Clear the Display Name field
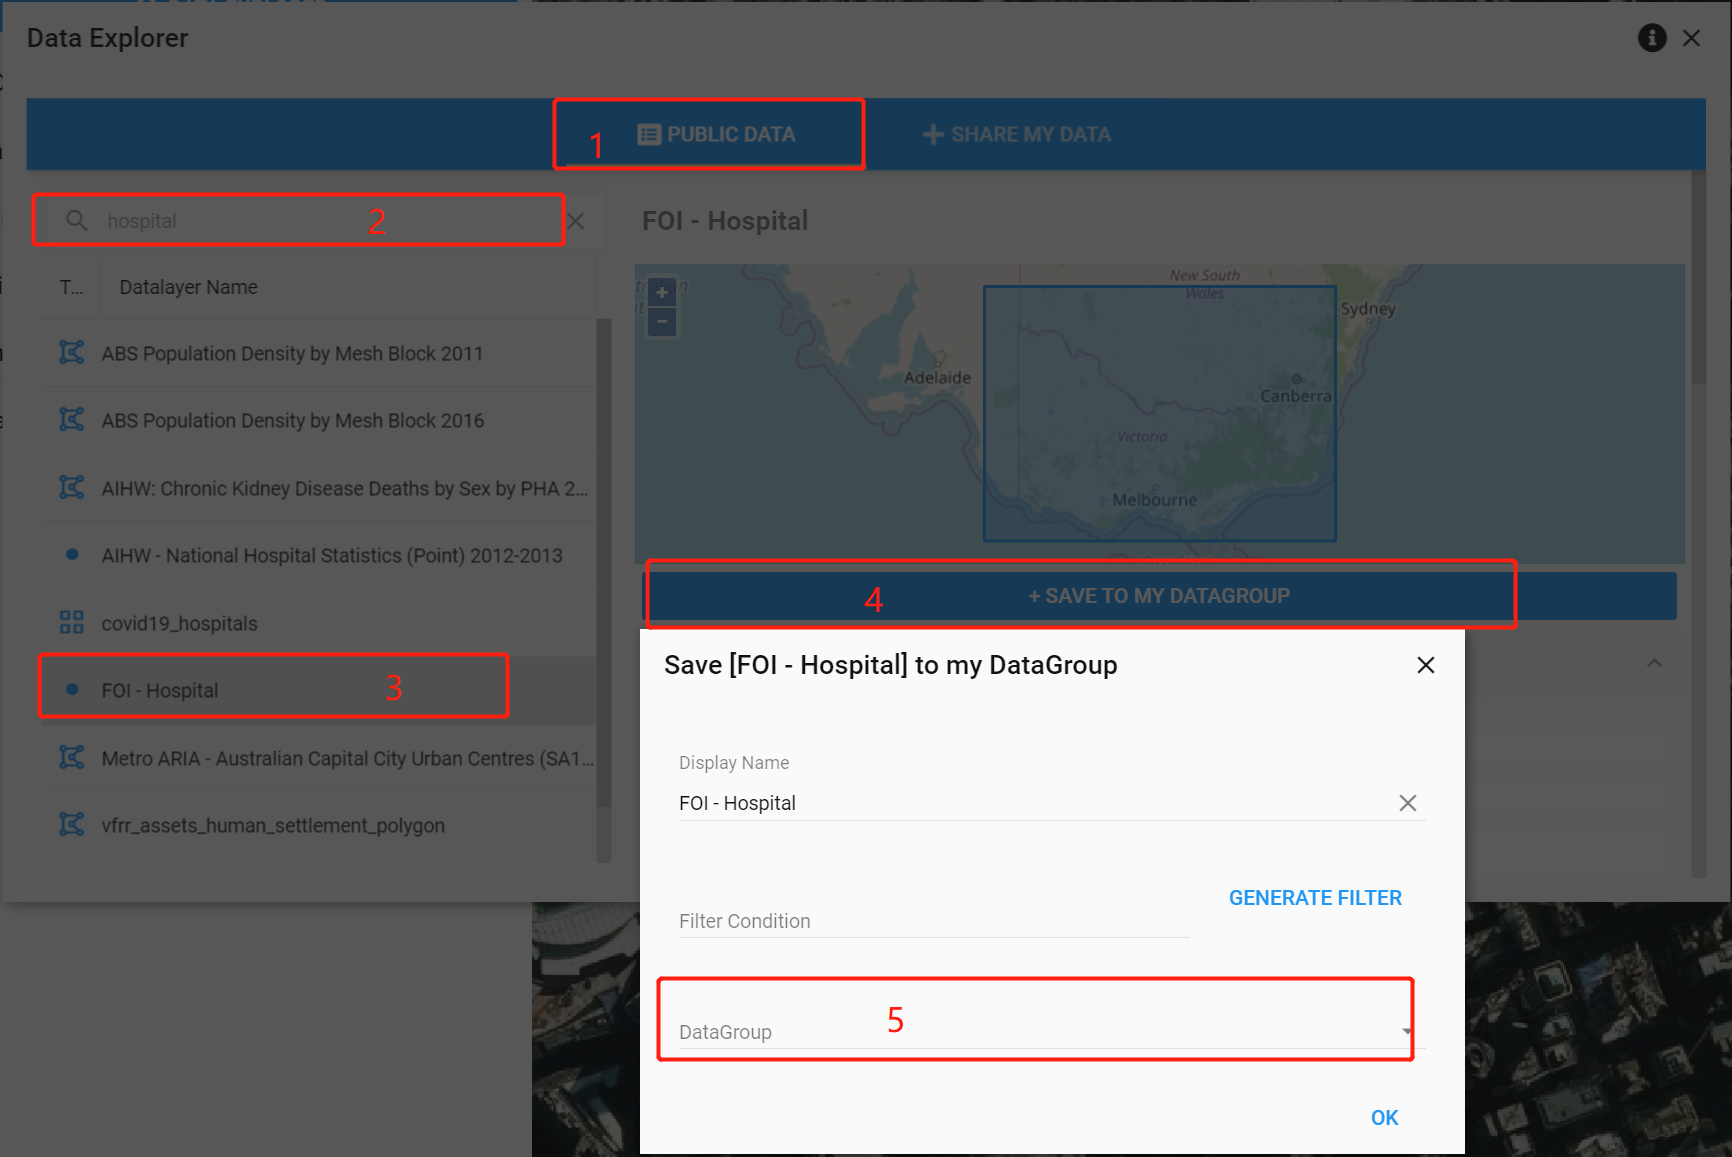This screenshot has width=1732, height=1157. 1408,802
